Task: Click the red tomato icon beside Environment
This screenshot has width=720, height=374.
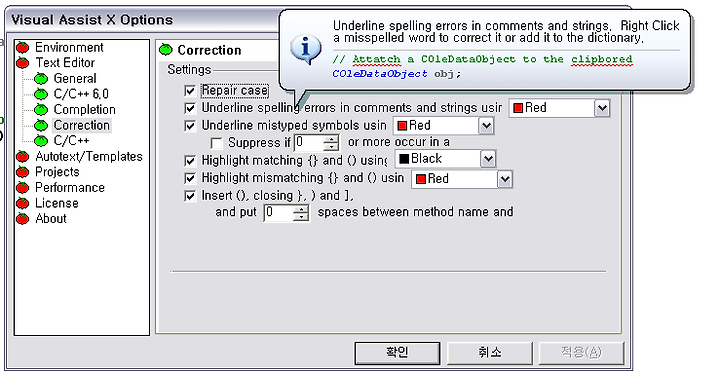Action: coord(22,47)
